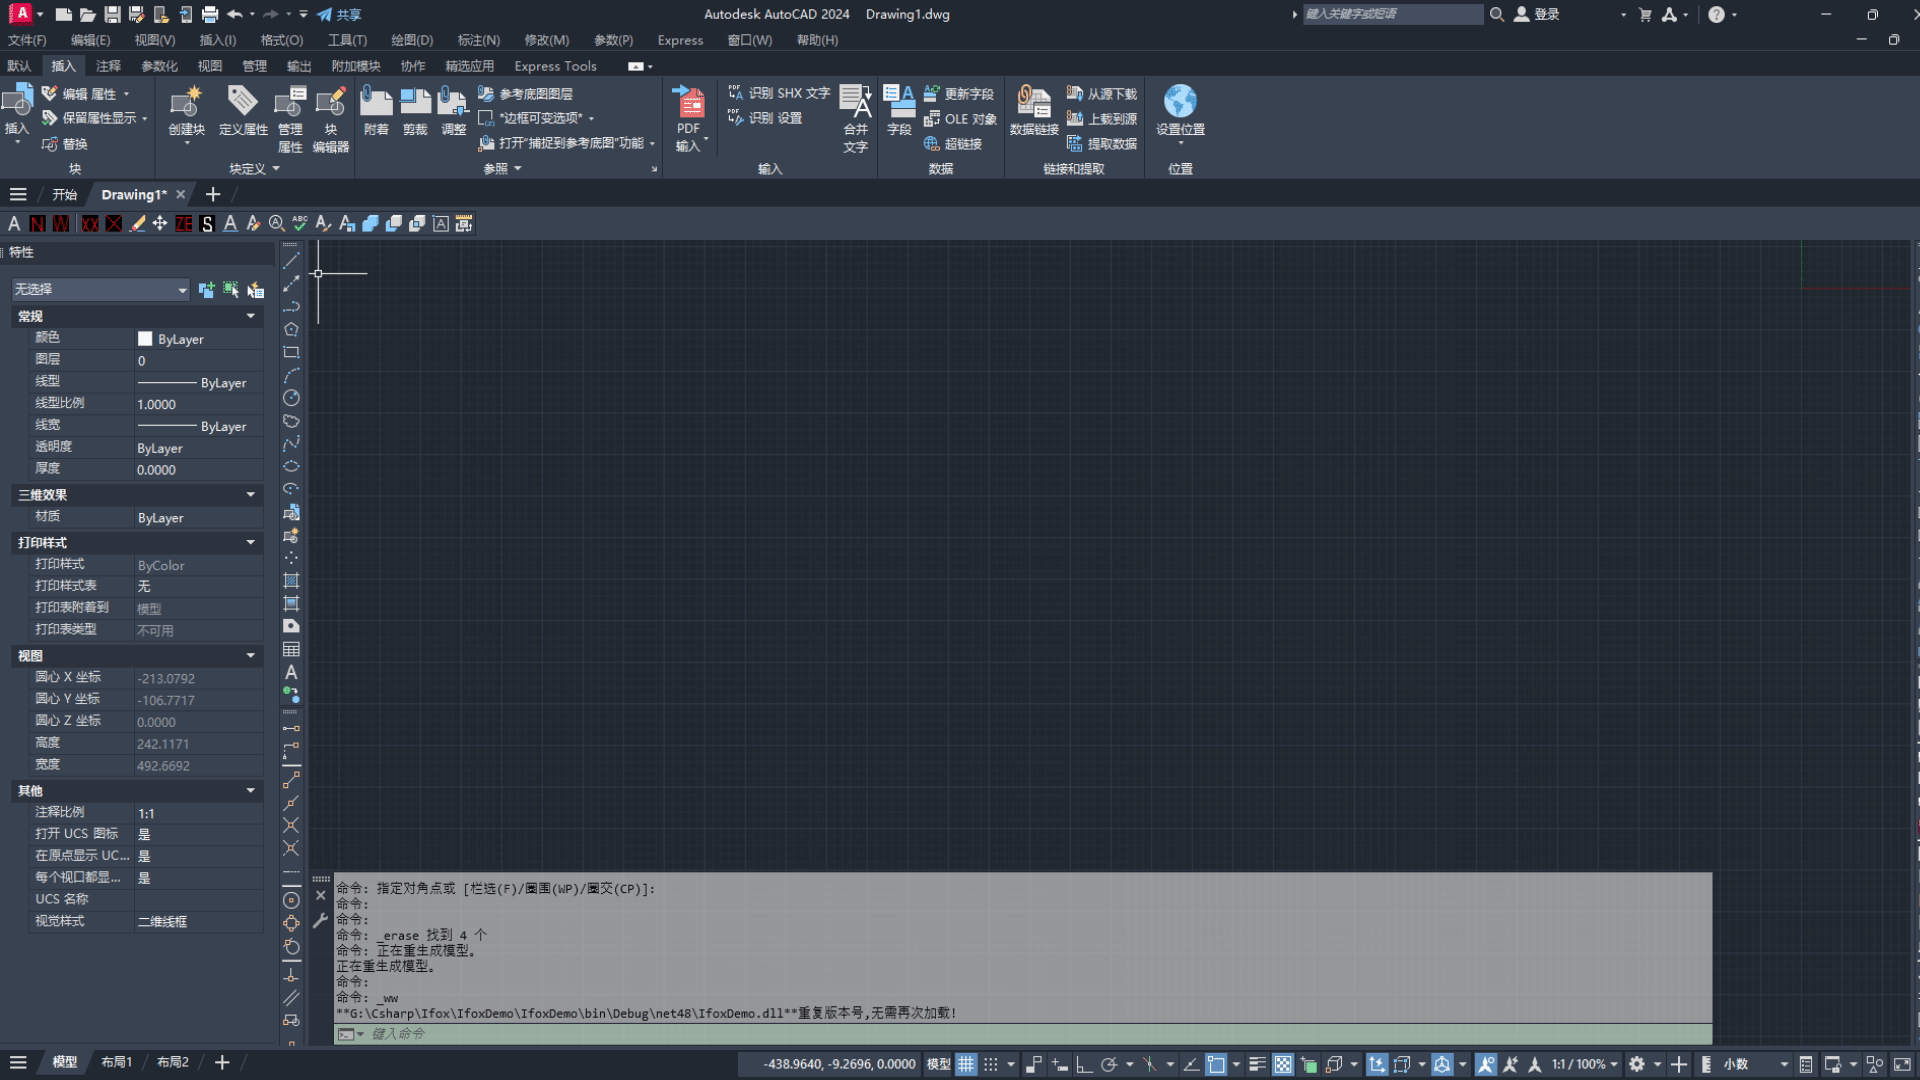
Task: Click the ByLayer color swatch
Action: (x=146, y=339)
